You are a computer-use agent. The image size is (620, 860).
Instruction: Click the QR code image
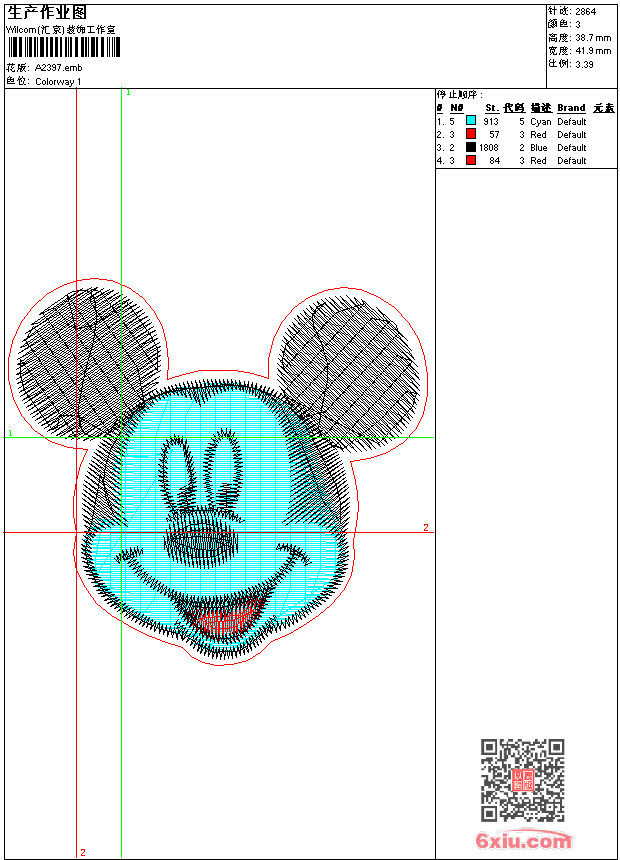coord(522,780)
